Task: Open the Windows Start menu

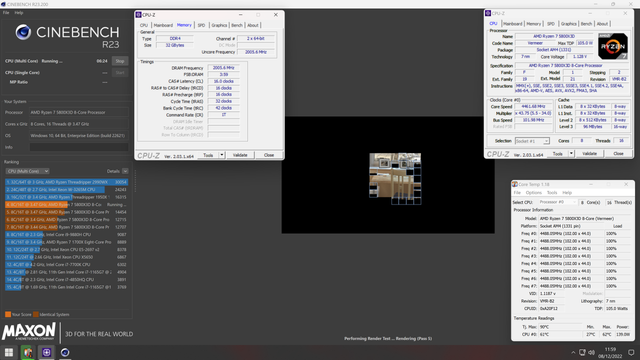Action: [9, 352]
